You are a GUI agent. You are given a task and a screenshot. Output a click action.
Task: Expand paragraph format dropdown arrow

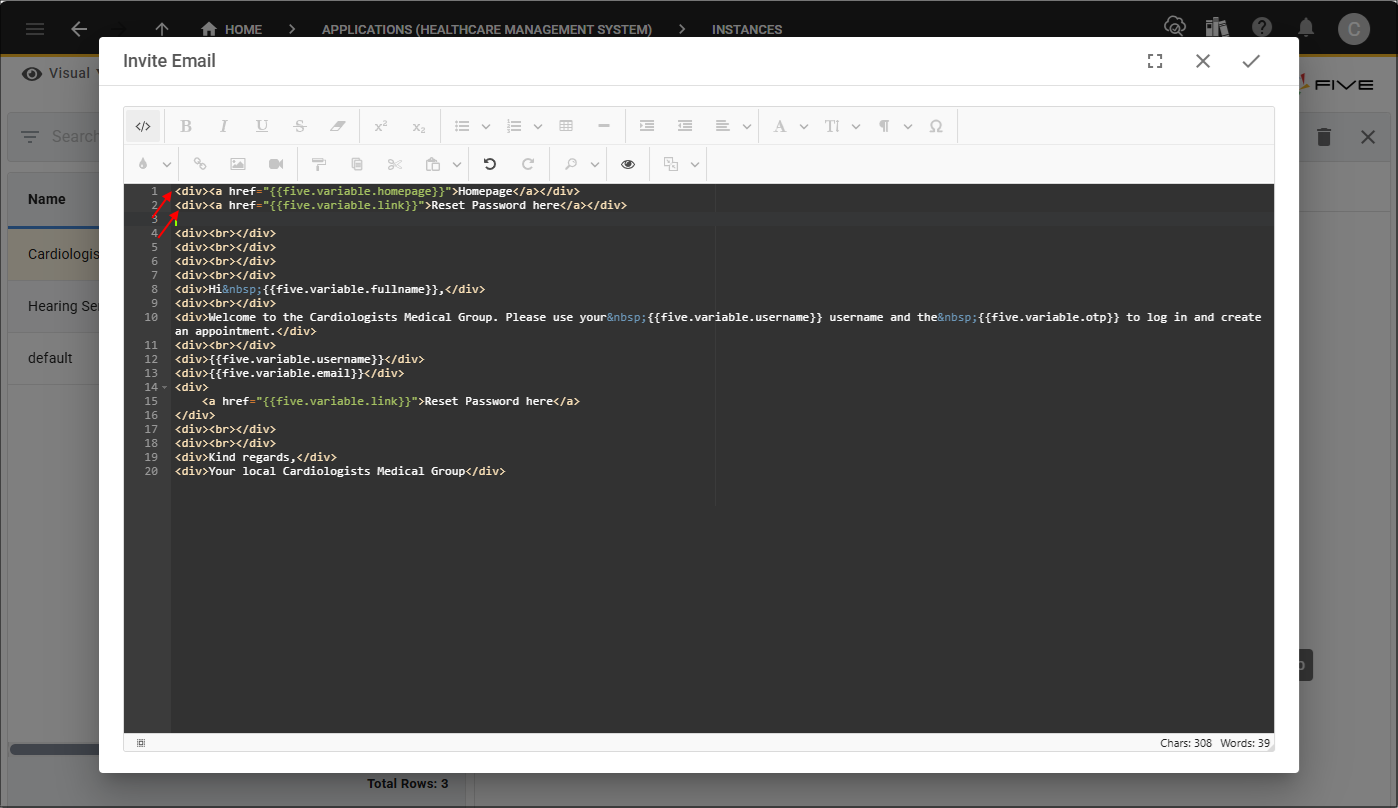(908, 126)
